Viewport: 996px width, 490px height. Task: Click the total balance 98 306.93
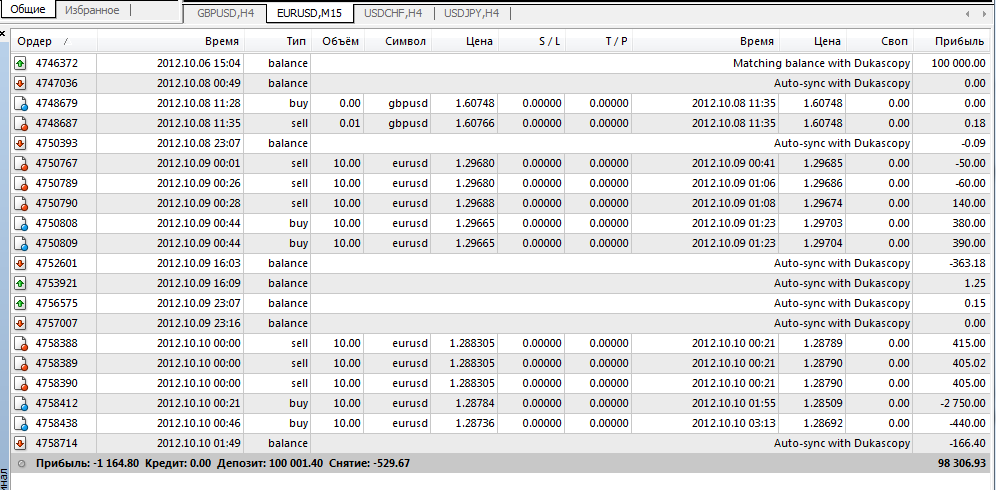tap(962, 463)
